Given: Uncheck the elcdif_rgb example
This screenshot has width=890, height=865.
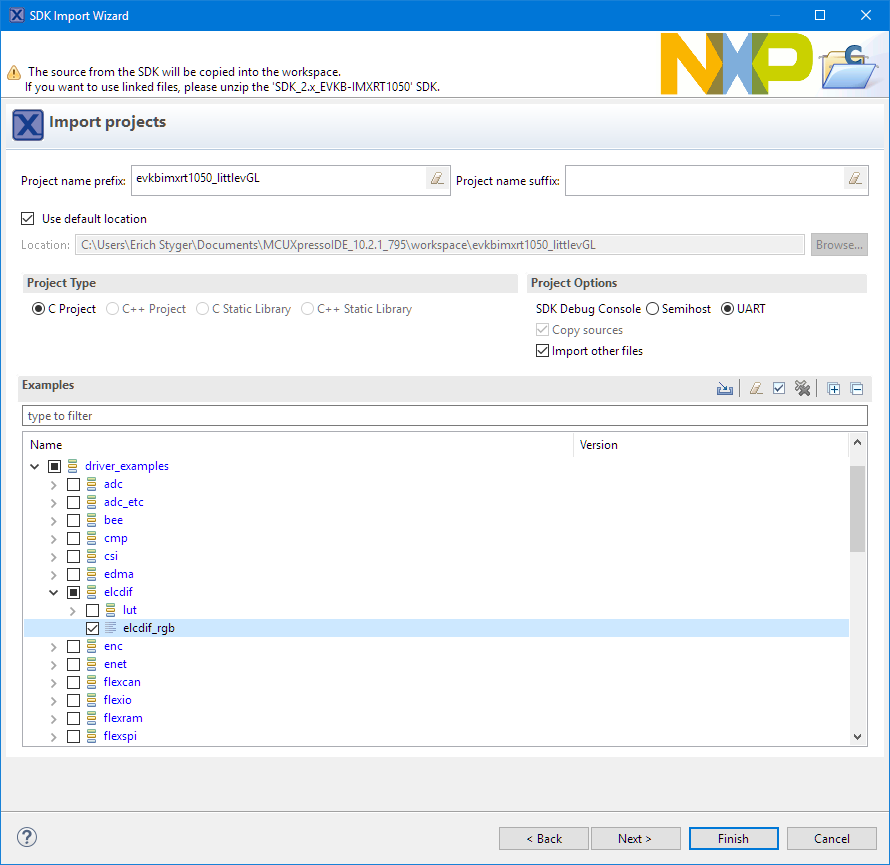Looking at the screenshot, I should 93,628.
